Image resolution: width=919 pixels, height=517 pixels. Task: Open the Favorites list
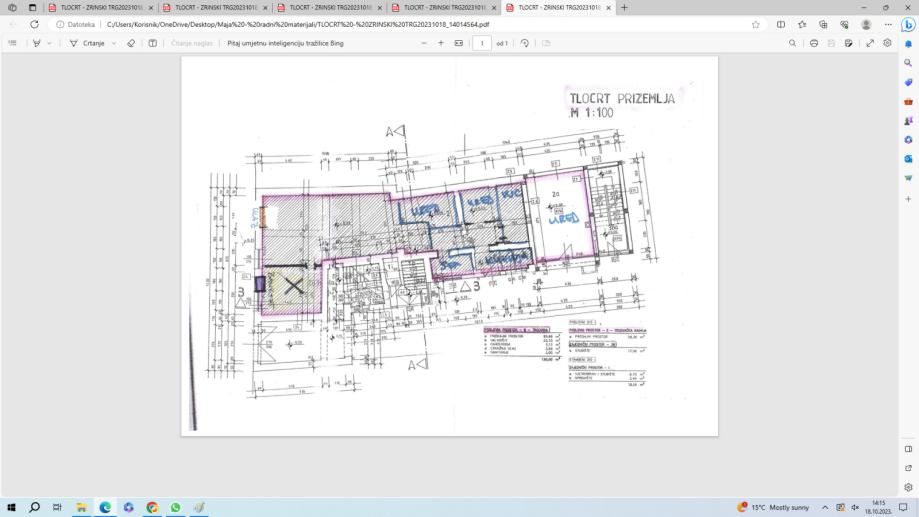point(802,25)
